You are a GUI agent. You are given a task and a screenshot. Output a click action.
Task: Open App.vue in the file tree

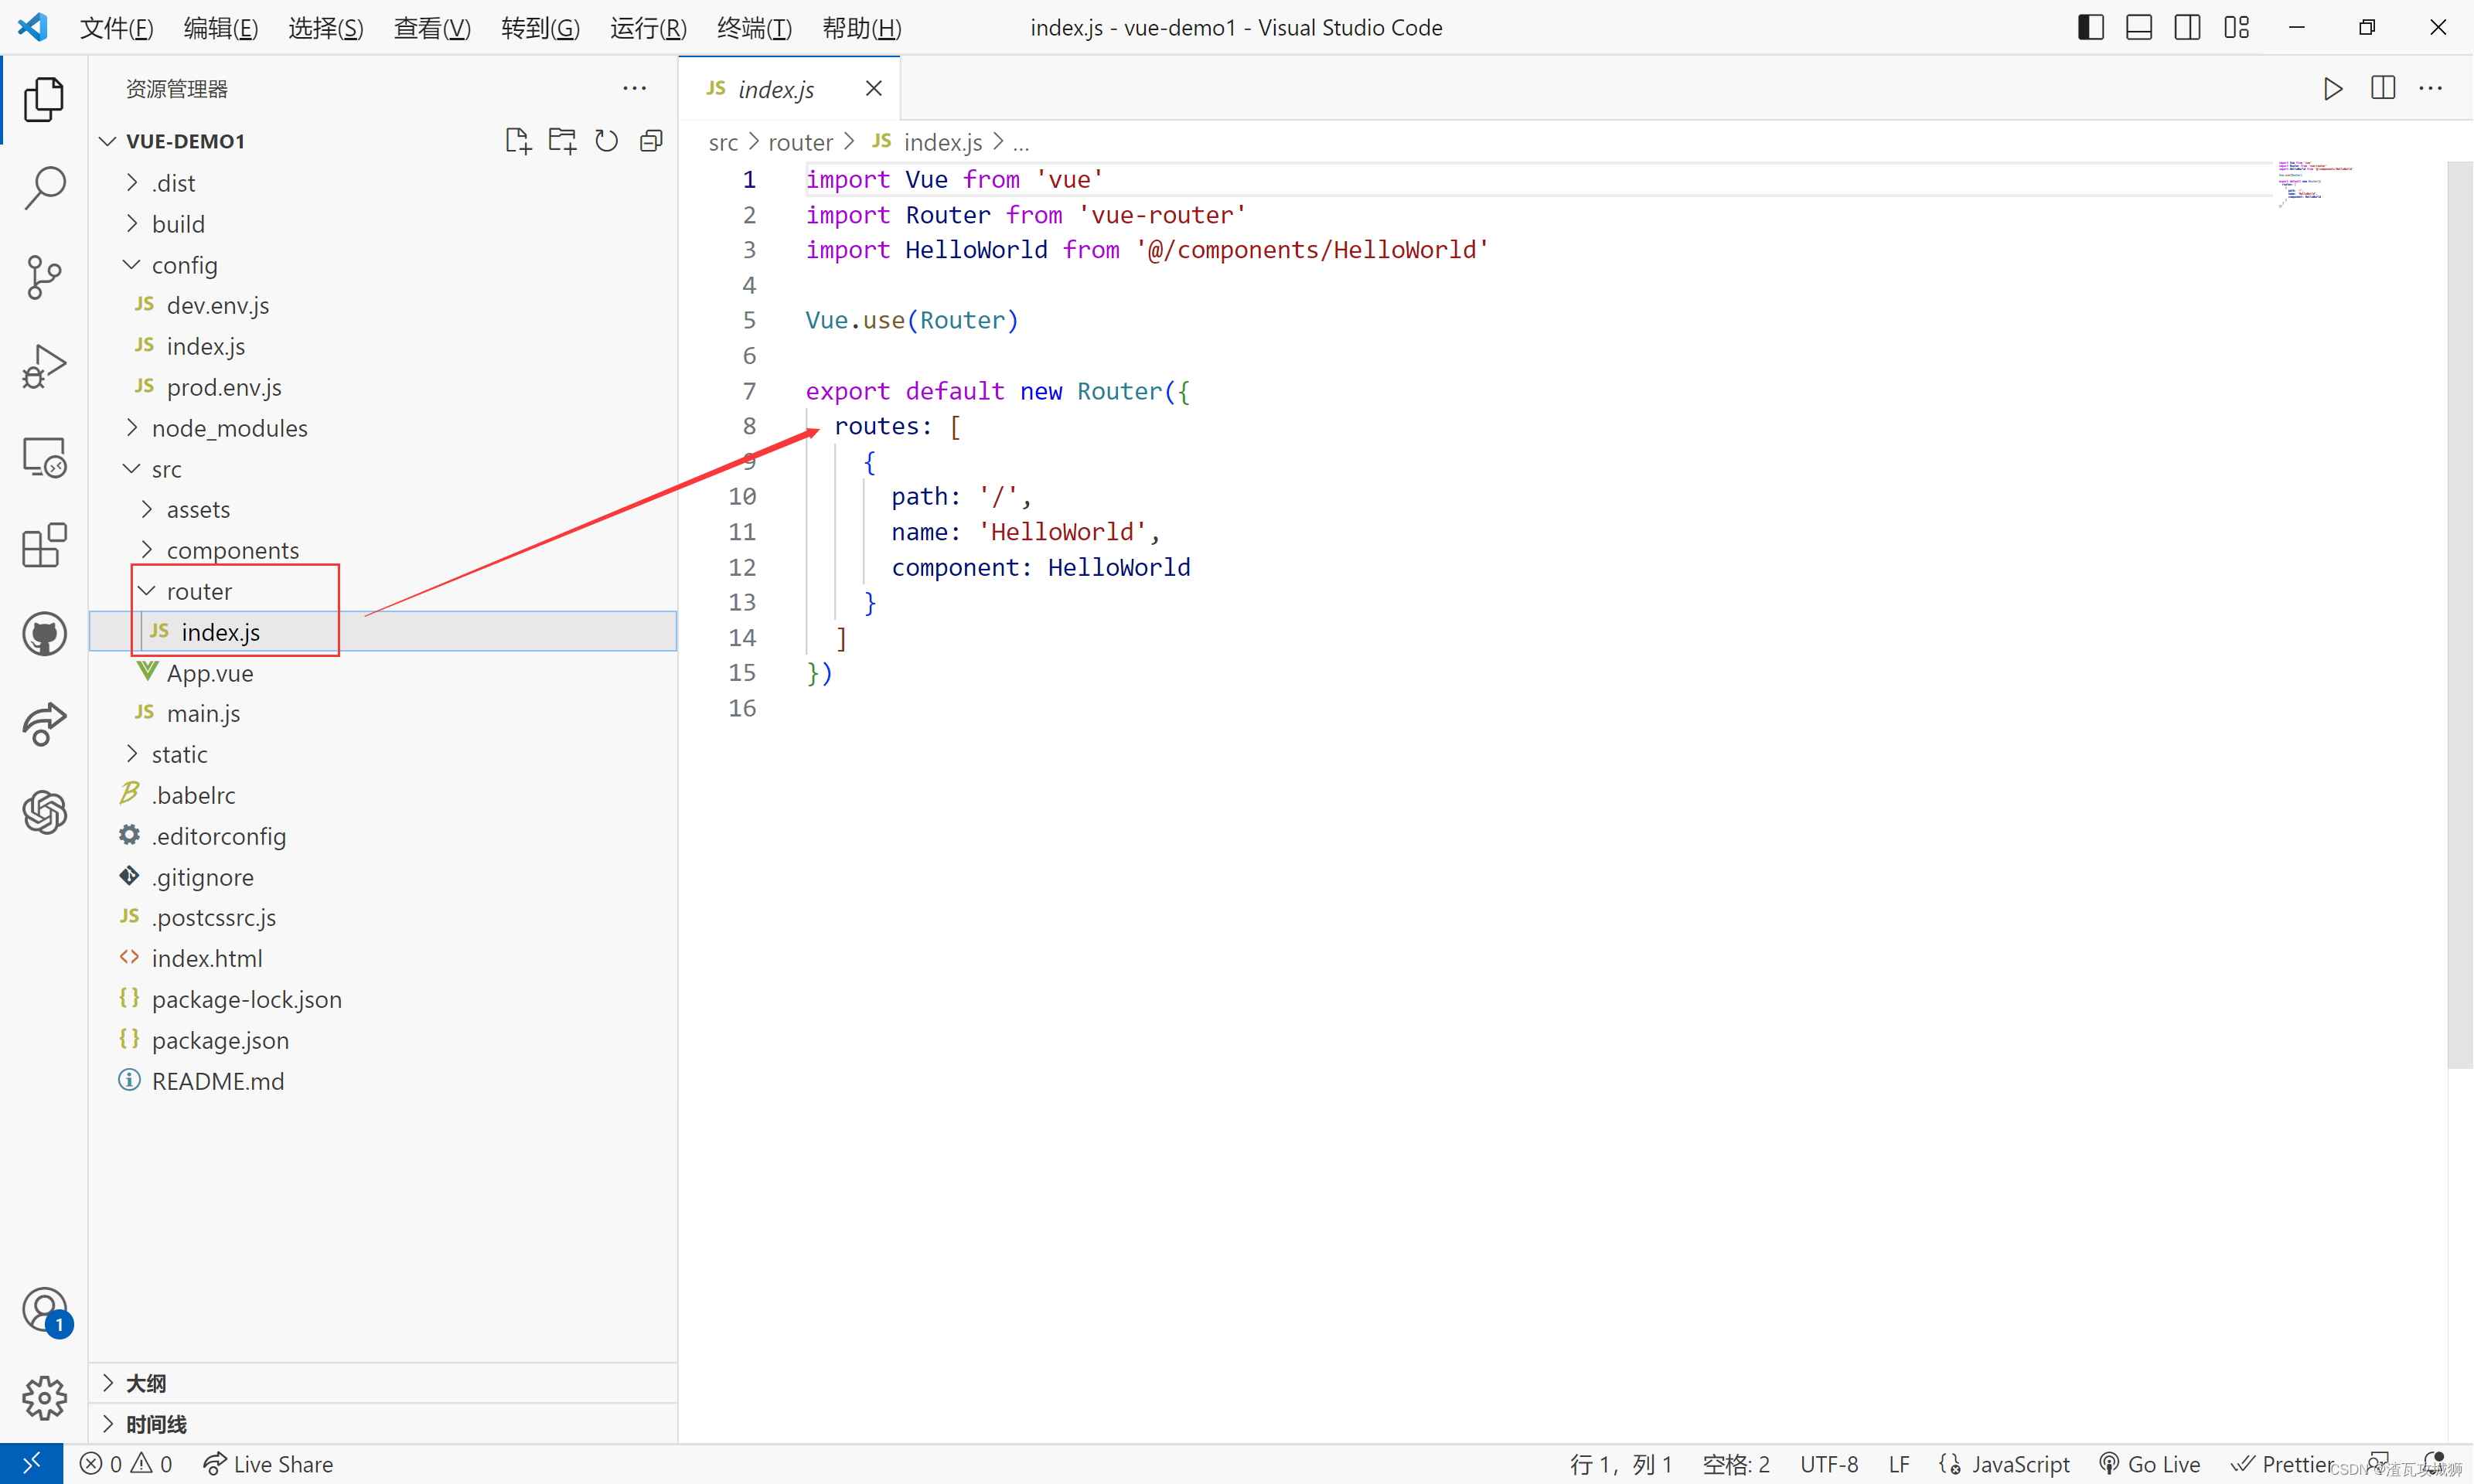coord(383,673)
